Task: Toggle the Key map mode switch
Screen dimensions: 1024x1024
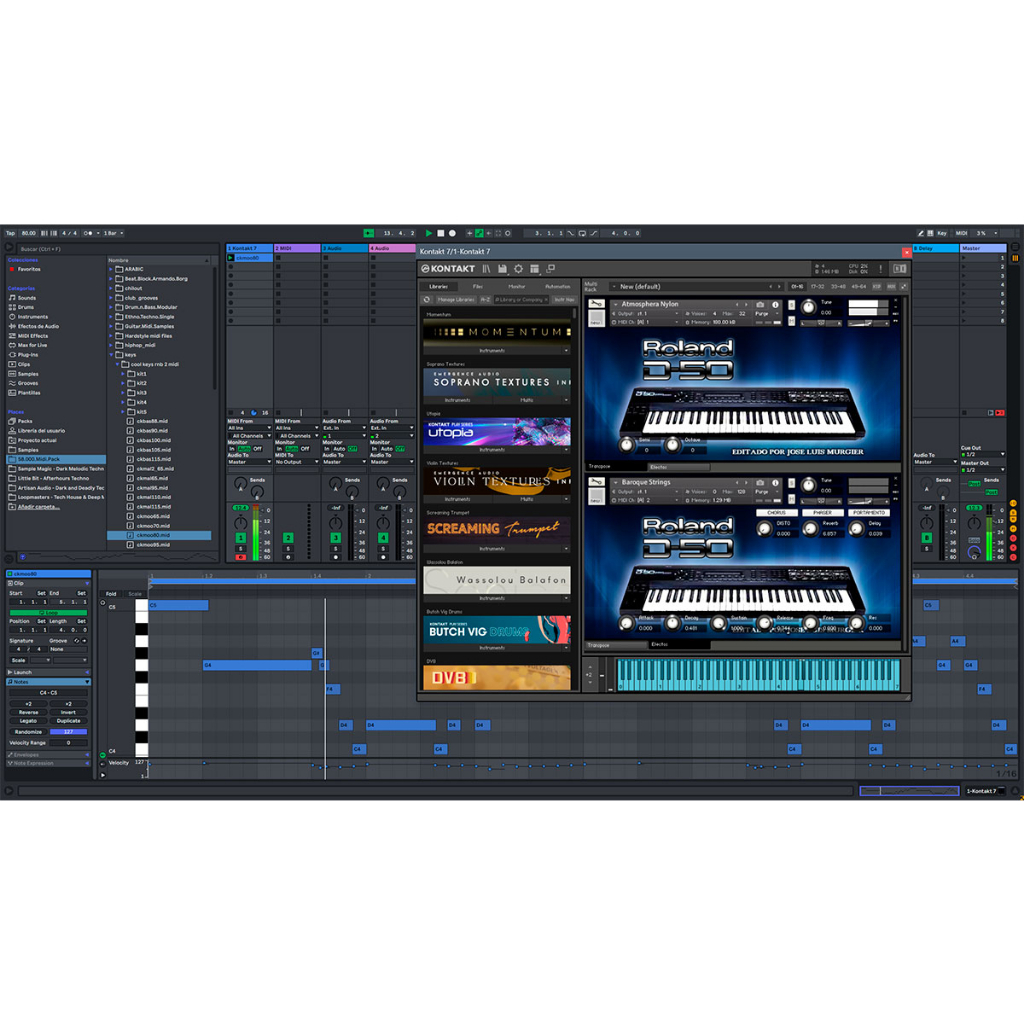Action: click(942, 233)
